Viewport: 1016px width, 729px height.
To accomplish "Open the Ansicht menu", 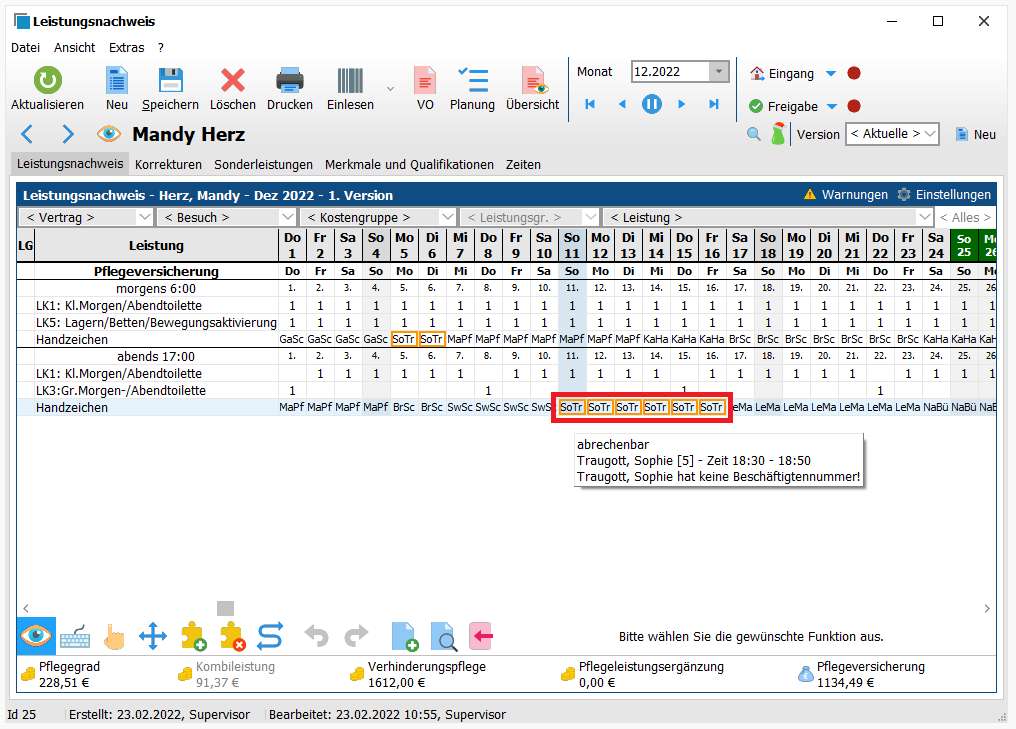I will pyautogui.click(x=75, y=47).
